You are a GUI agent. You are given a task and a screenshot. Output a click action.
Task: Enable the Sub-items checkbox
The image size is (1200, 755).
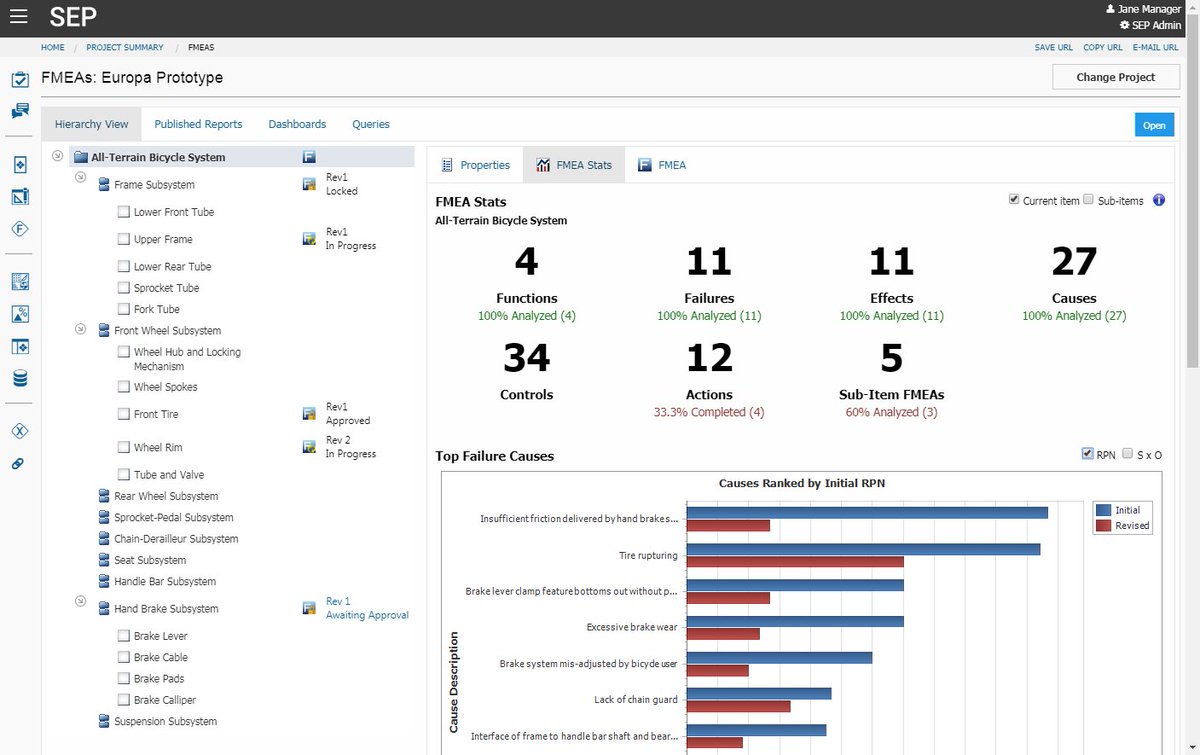click(1086, 199)
